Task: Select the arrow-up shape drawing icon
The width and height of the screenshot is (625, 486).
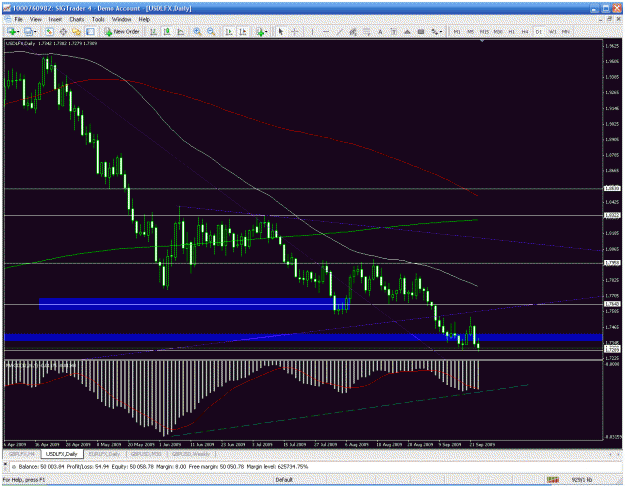Action: click(407, 31)
